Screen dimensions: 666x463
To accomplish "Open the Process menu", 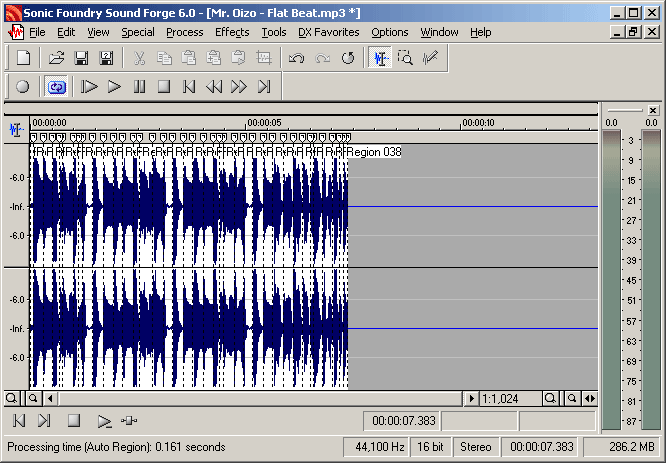I will 184,32.
